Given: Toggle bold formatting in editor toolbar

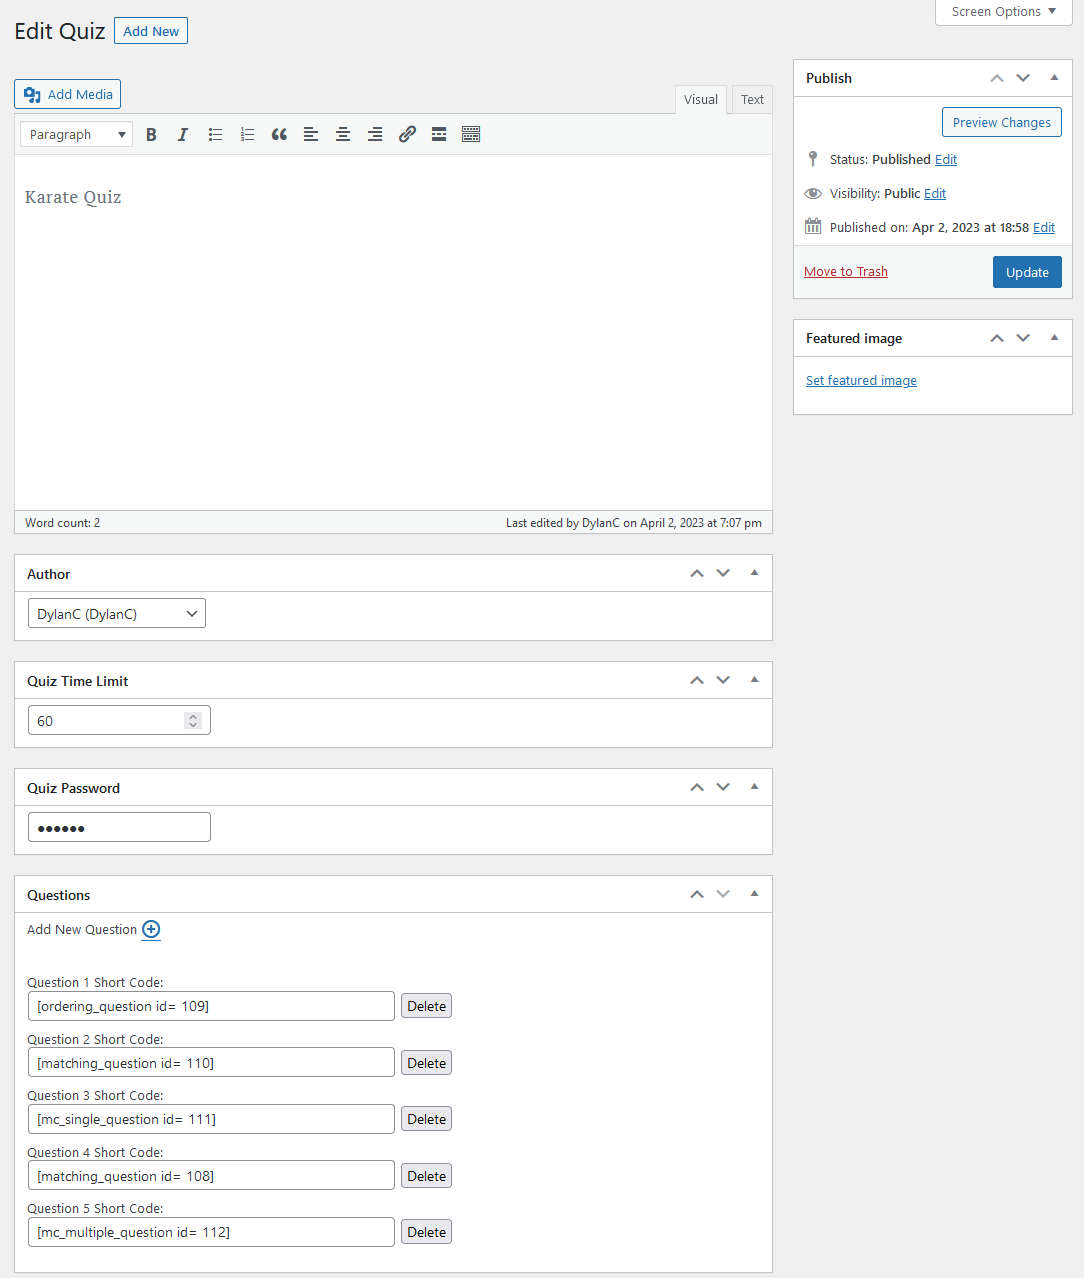Looking at the screenshot, I should (x=151, y=135).
